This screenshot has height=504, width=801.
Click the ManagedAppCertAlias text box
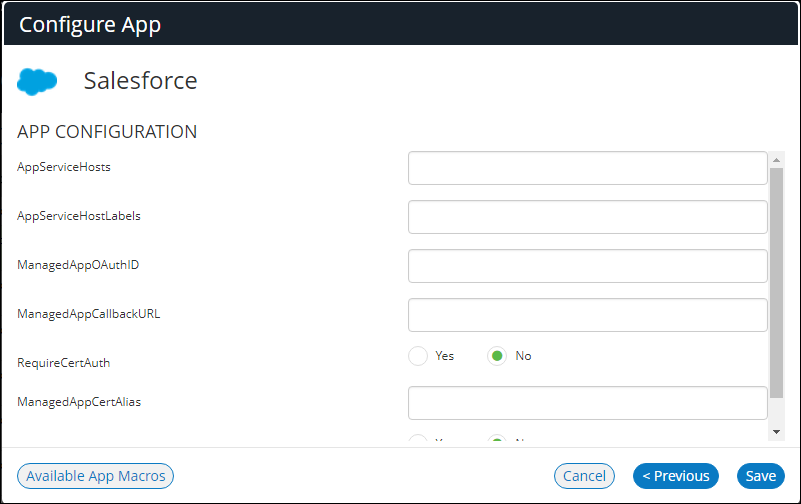(587, 403)
